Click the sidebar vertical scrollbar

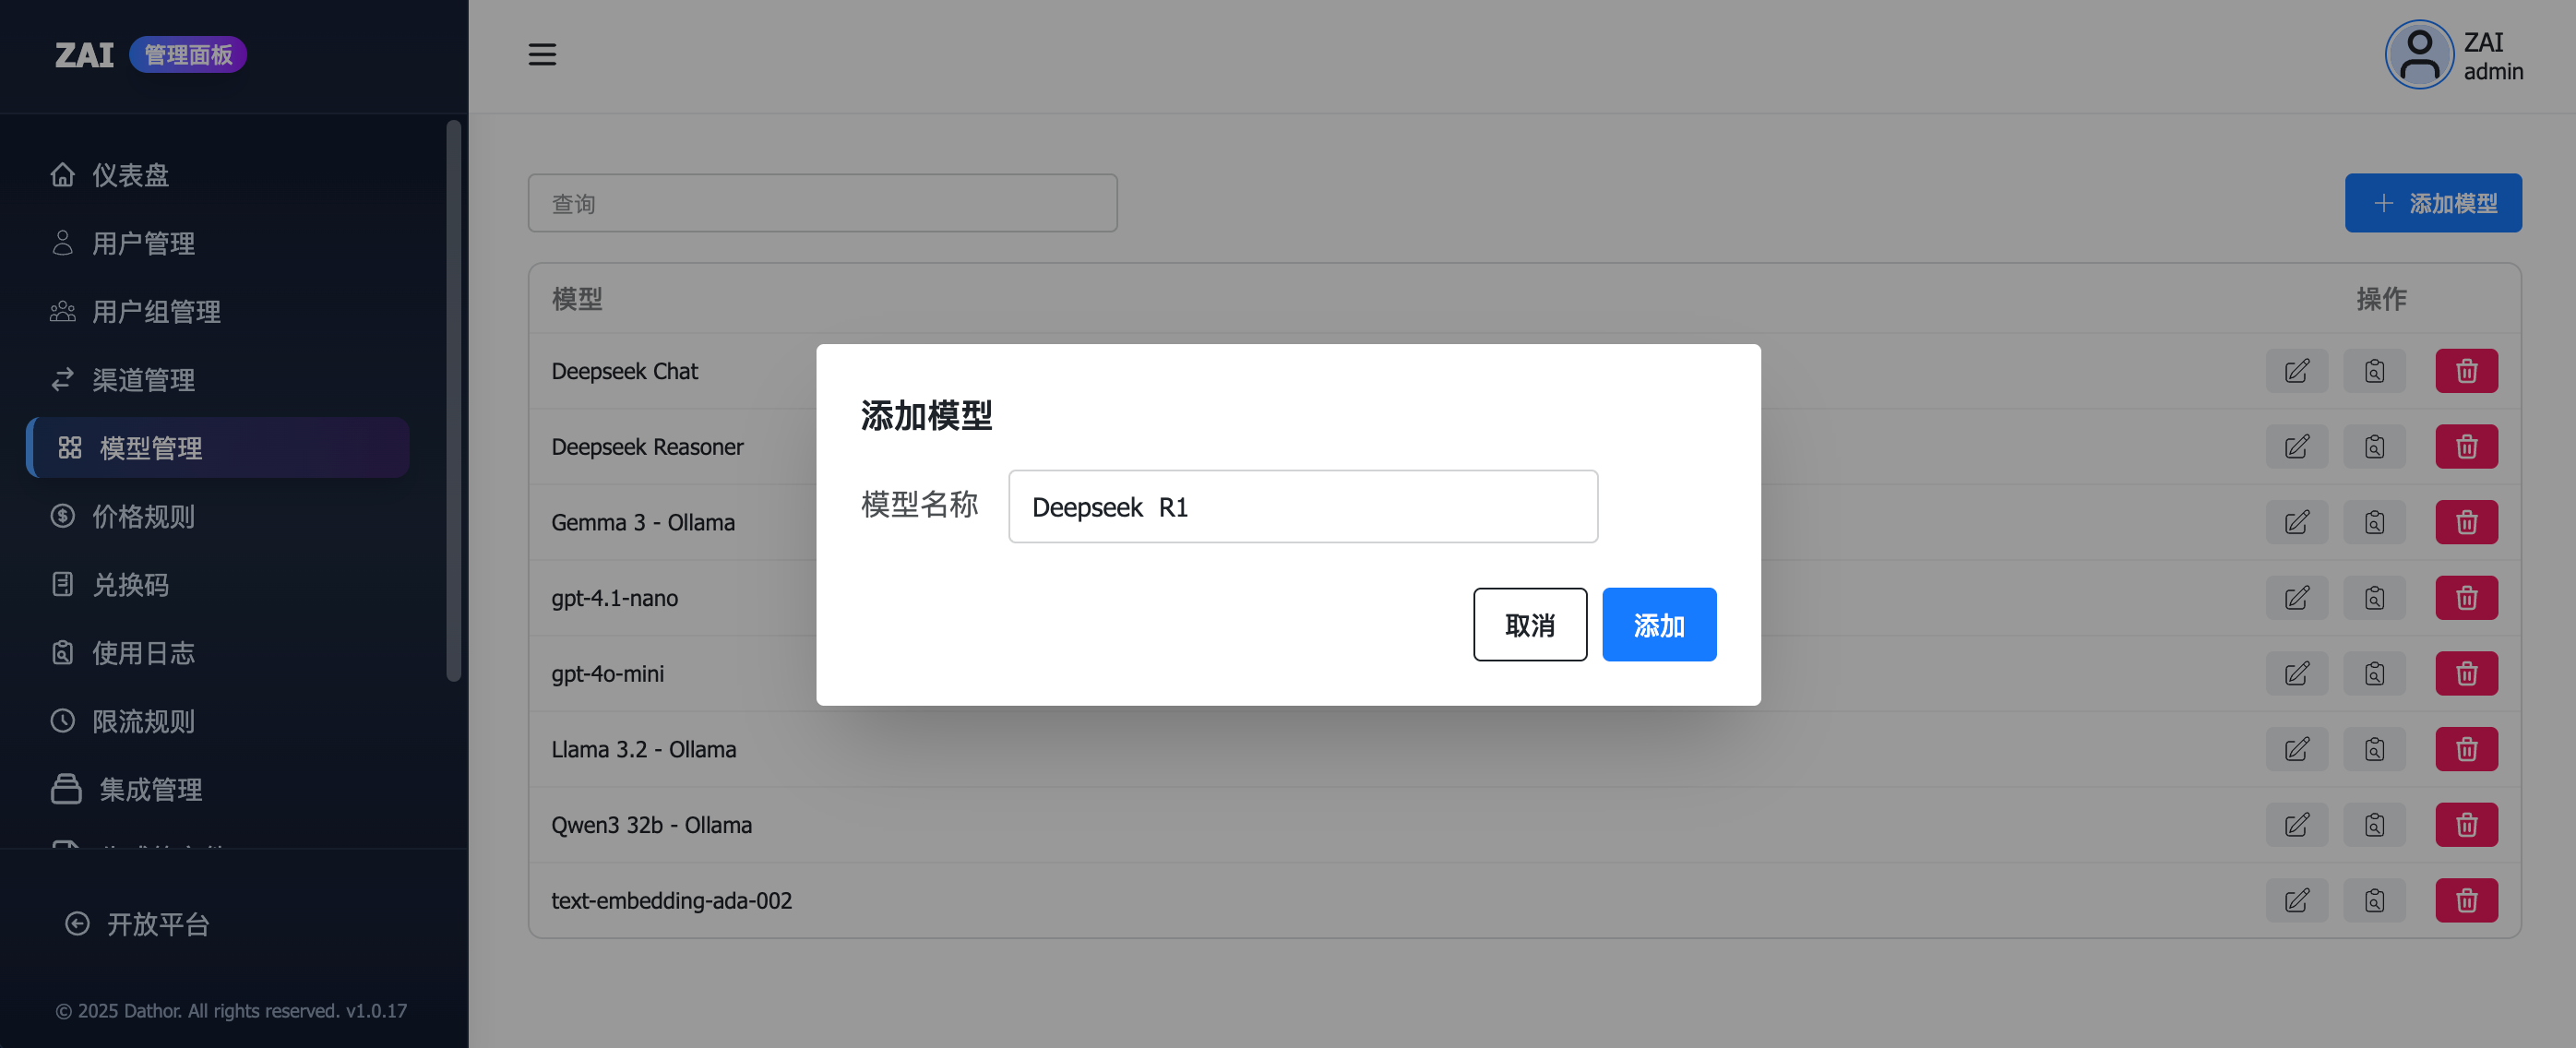[453, 400]
